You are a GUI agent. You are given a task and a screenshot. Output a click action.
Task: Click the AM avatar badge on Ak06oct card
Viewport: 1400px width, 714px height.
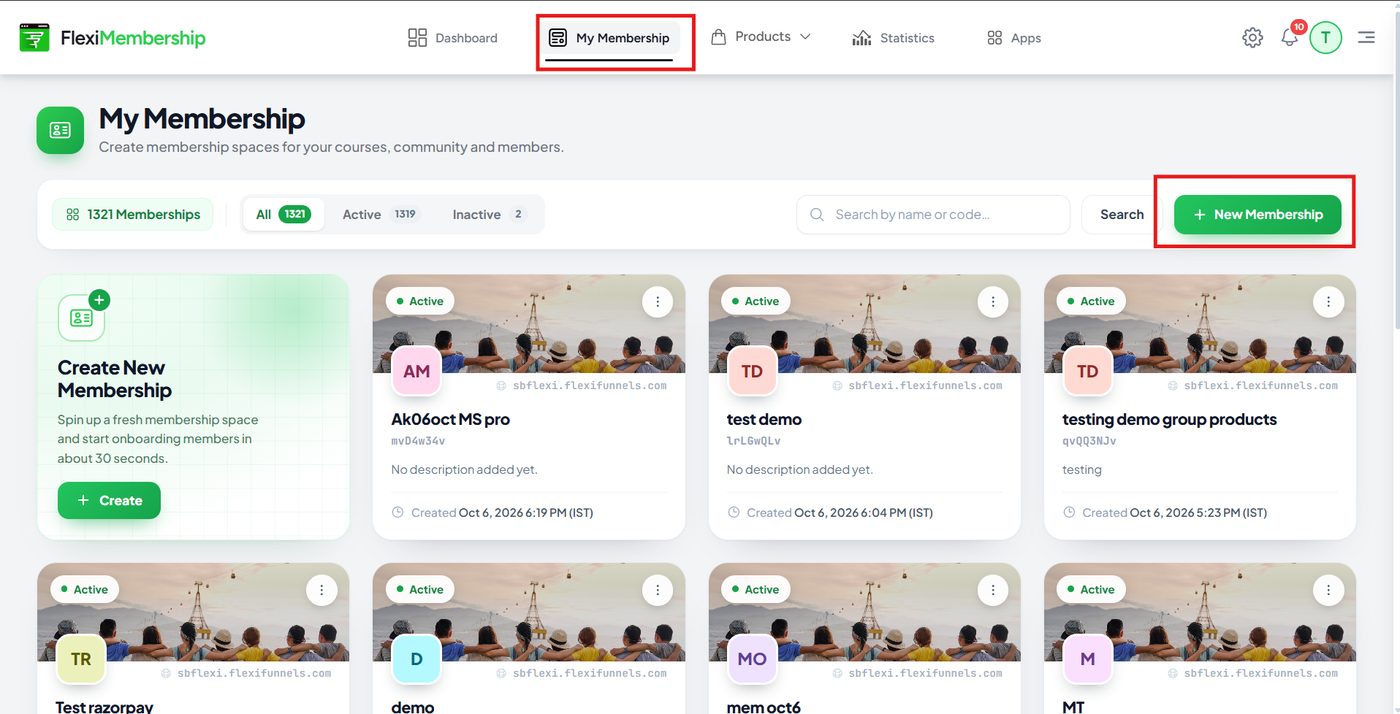coord(417,372)
